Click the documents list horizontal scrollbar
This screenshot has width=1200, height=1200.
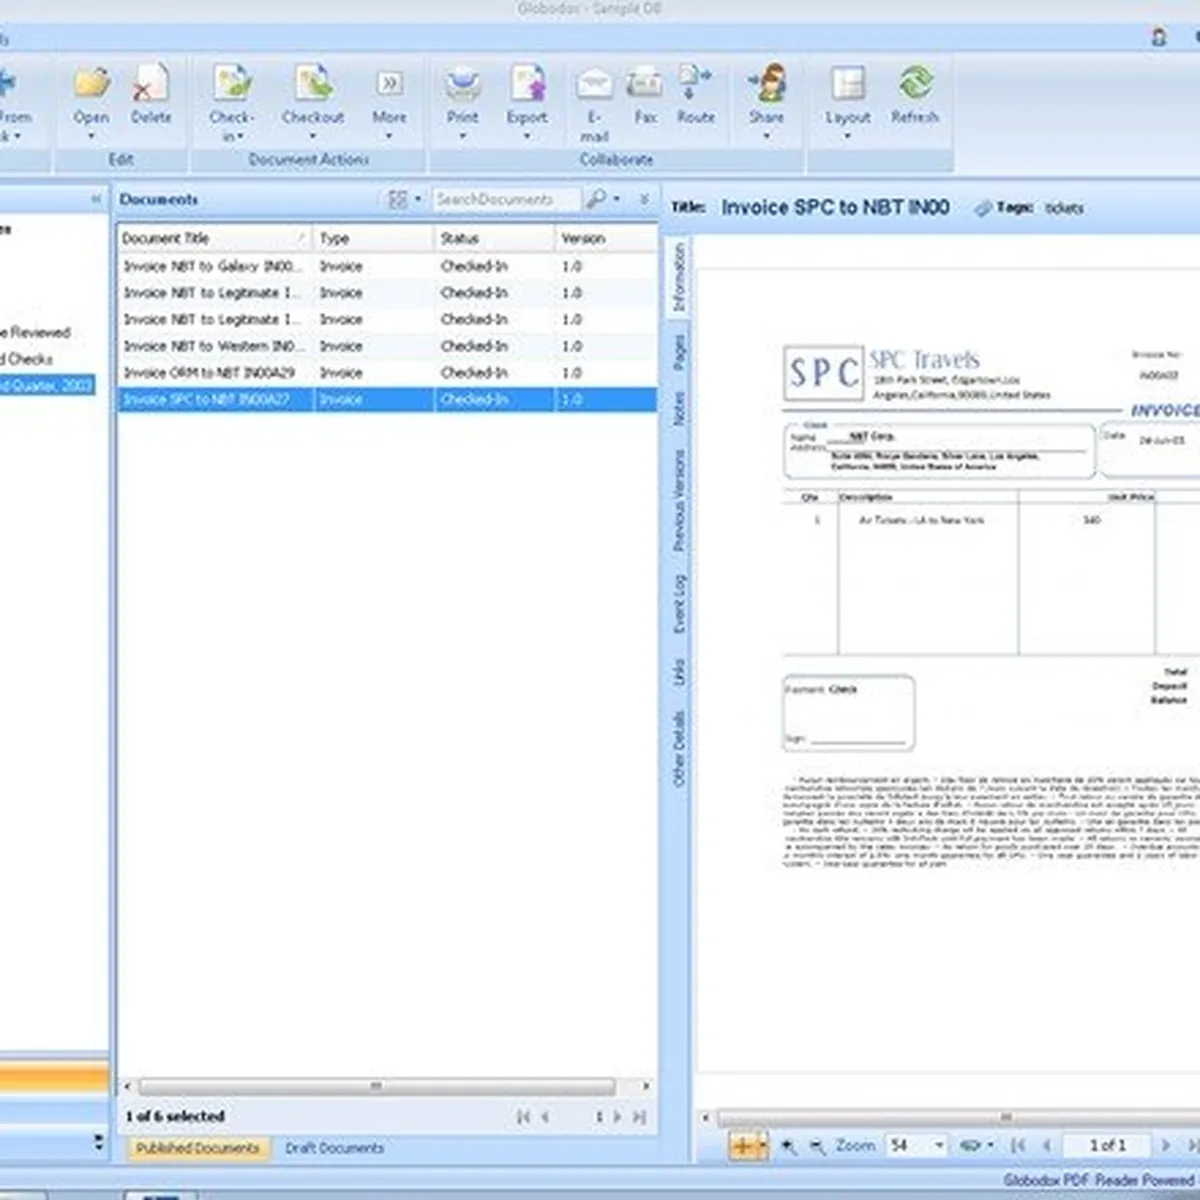376,1086
